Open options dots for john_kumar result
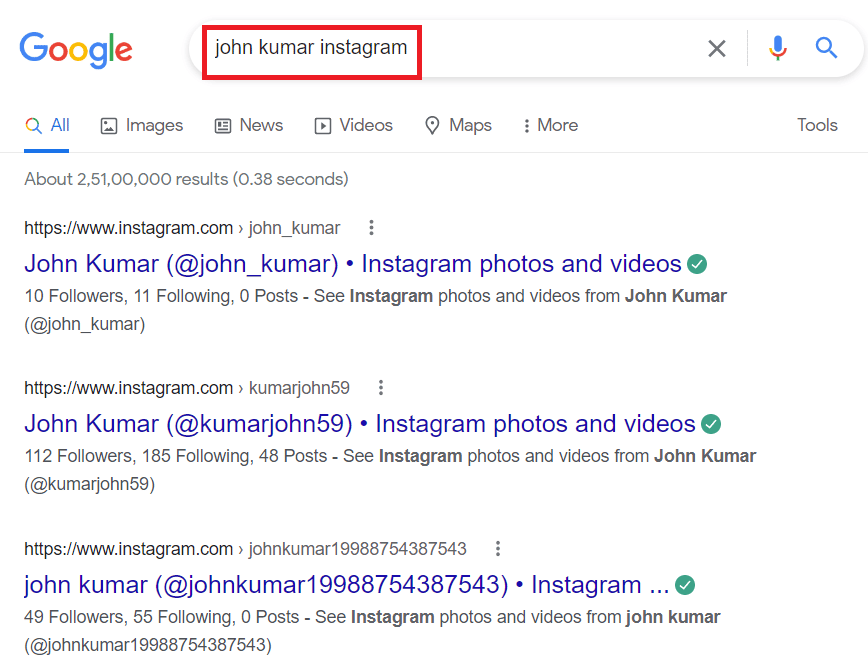The width and height of the screenshot is (868, 672). click(x=371, y=228)
